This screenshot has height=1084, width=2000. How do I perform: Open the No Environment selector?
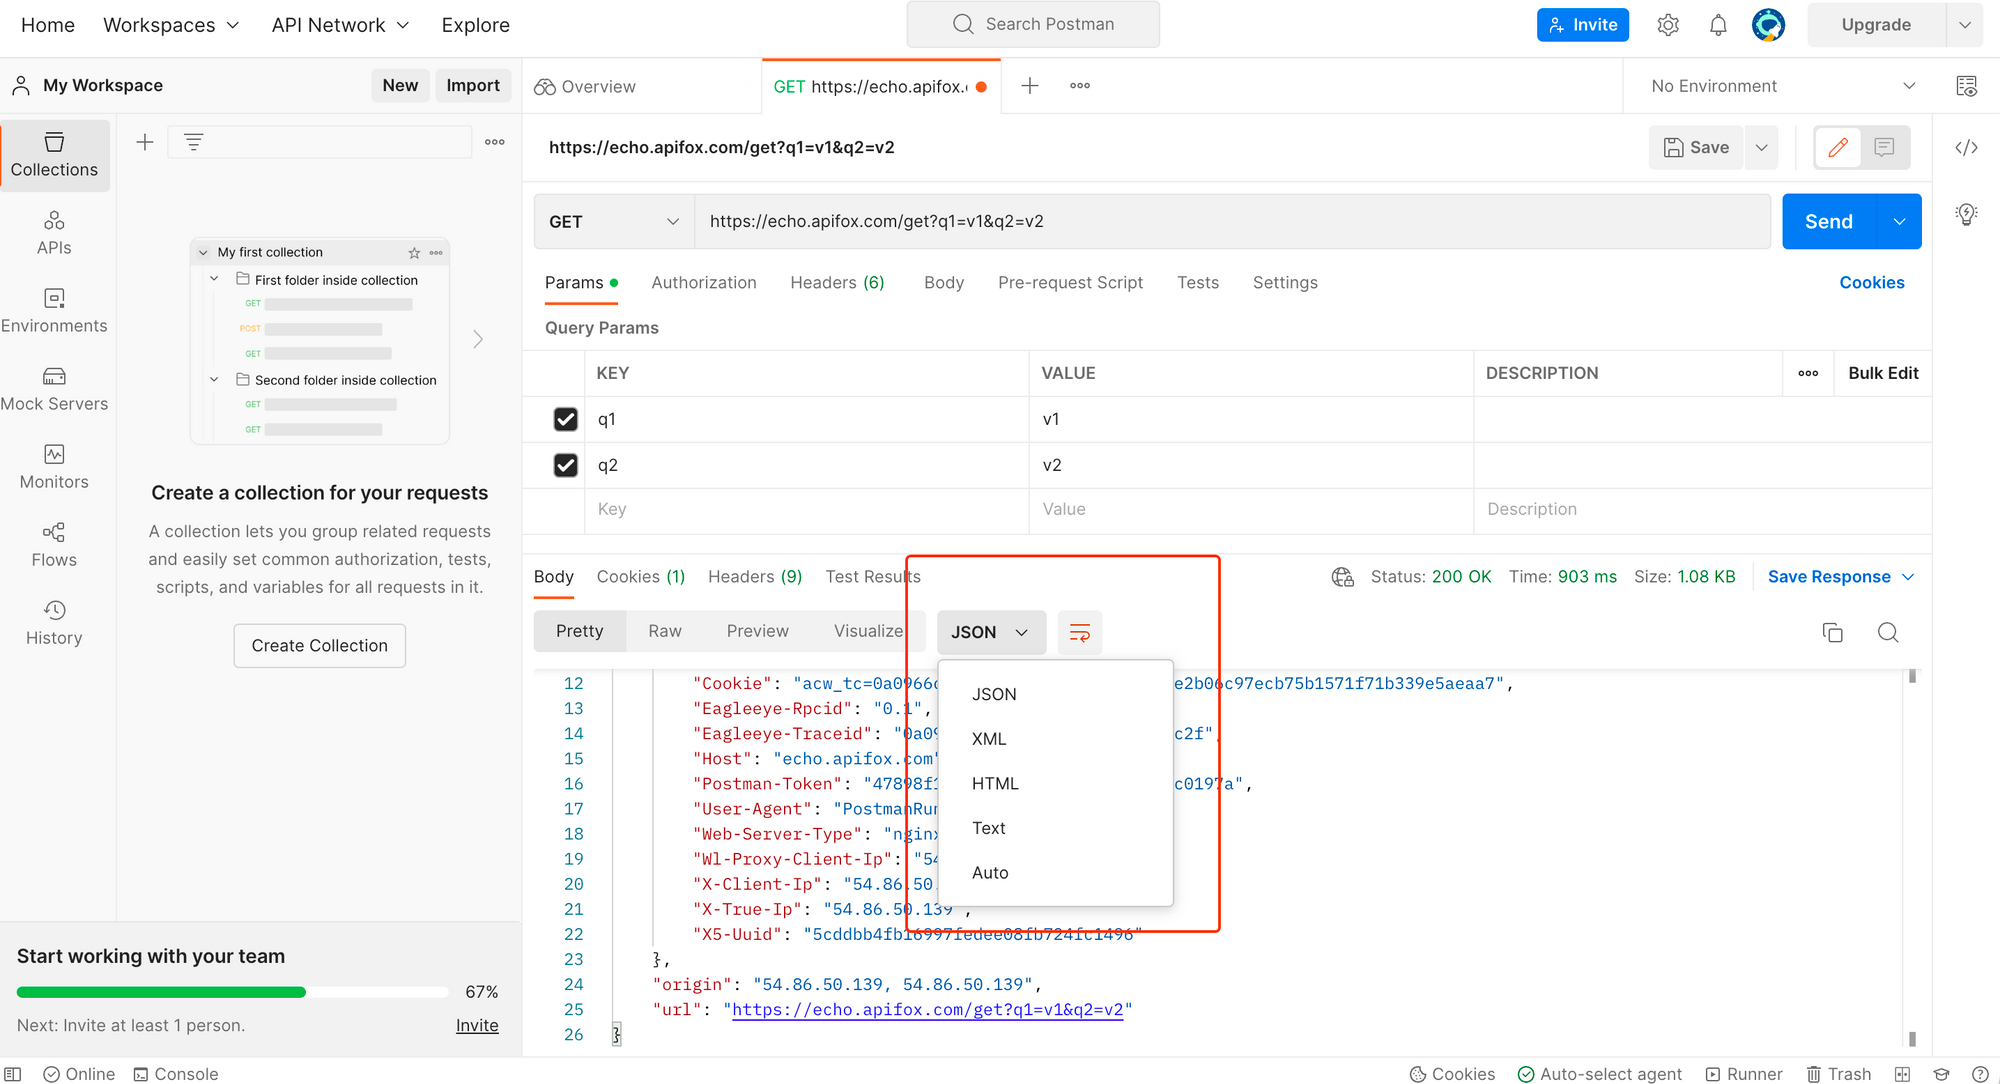tap(1778, 86)
